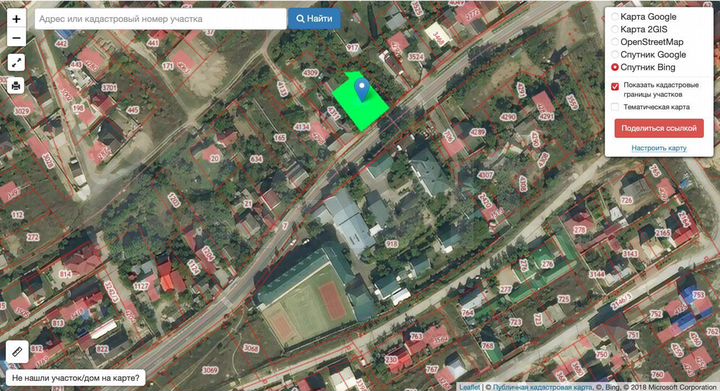Click parcel label 272 on map
The height and width of the screenshot is (391, 720).
click(33, 237)
